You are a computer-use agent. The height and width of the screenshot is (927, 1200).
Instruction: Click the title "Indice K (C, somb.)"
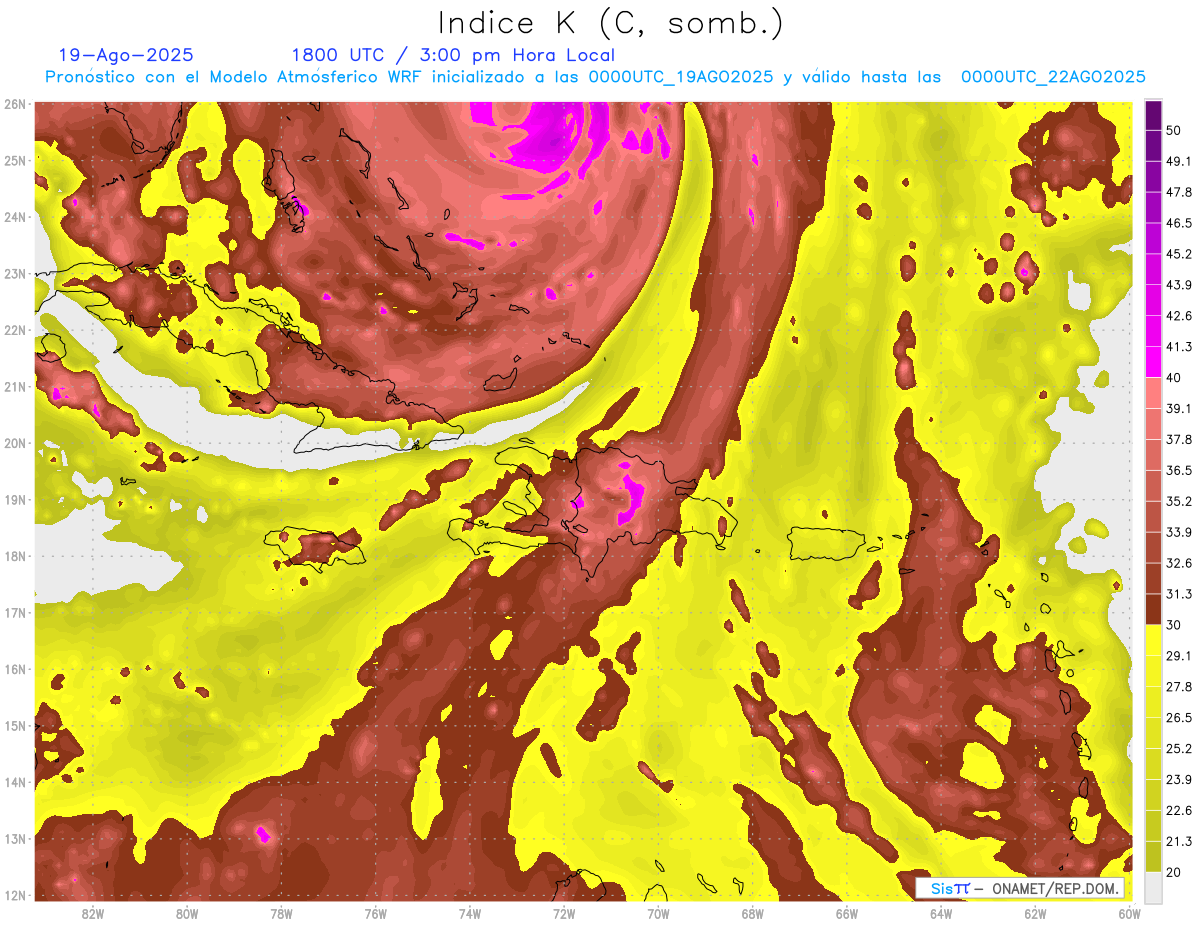tap(611, 24)
